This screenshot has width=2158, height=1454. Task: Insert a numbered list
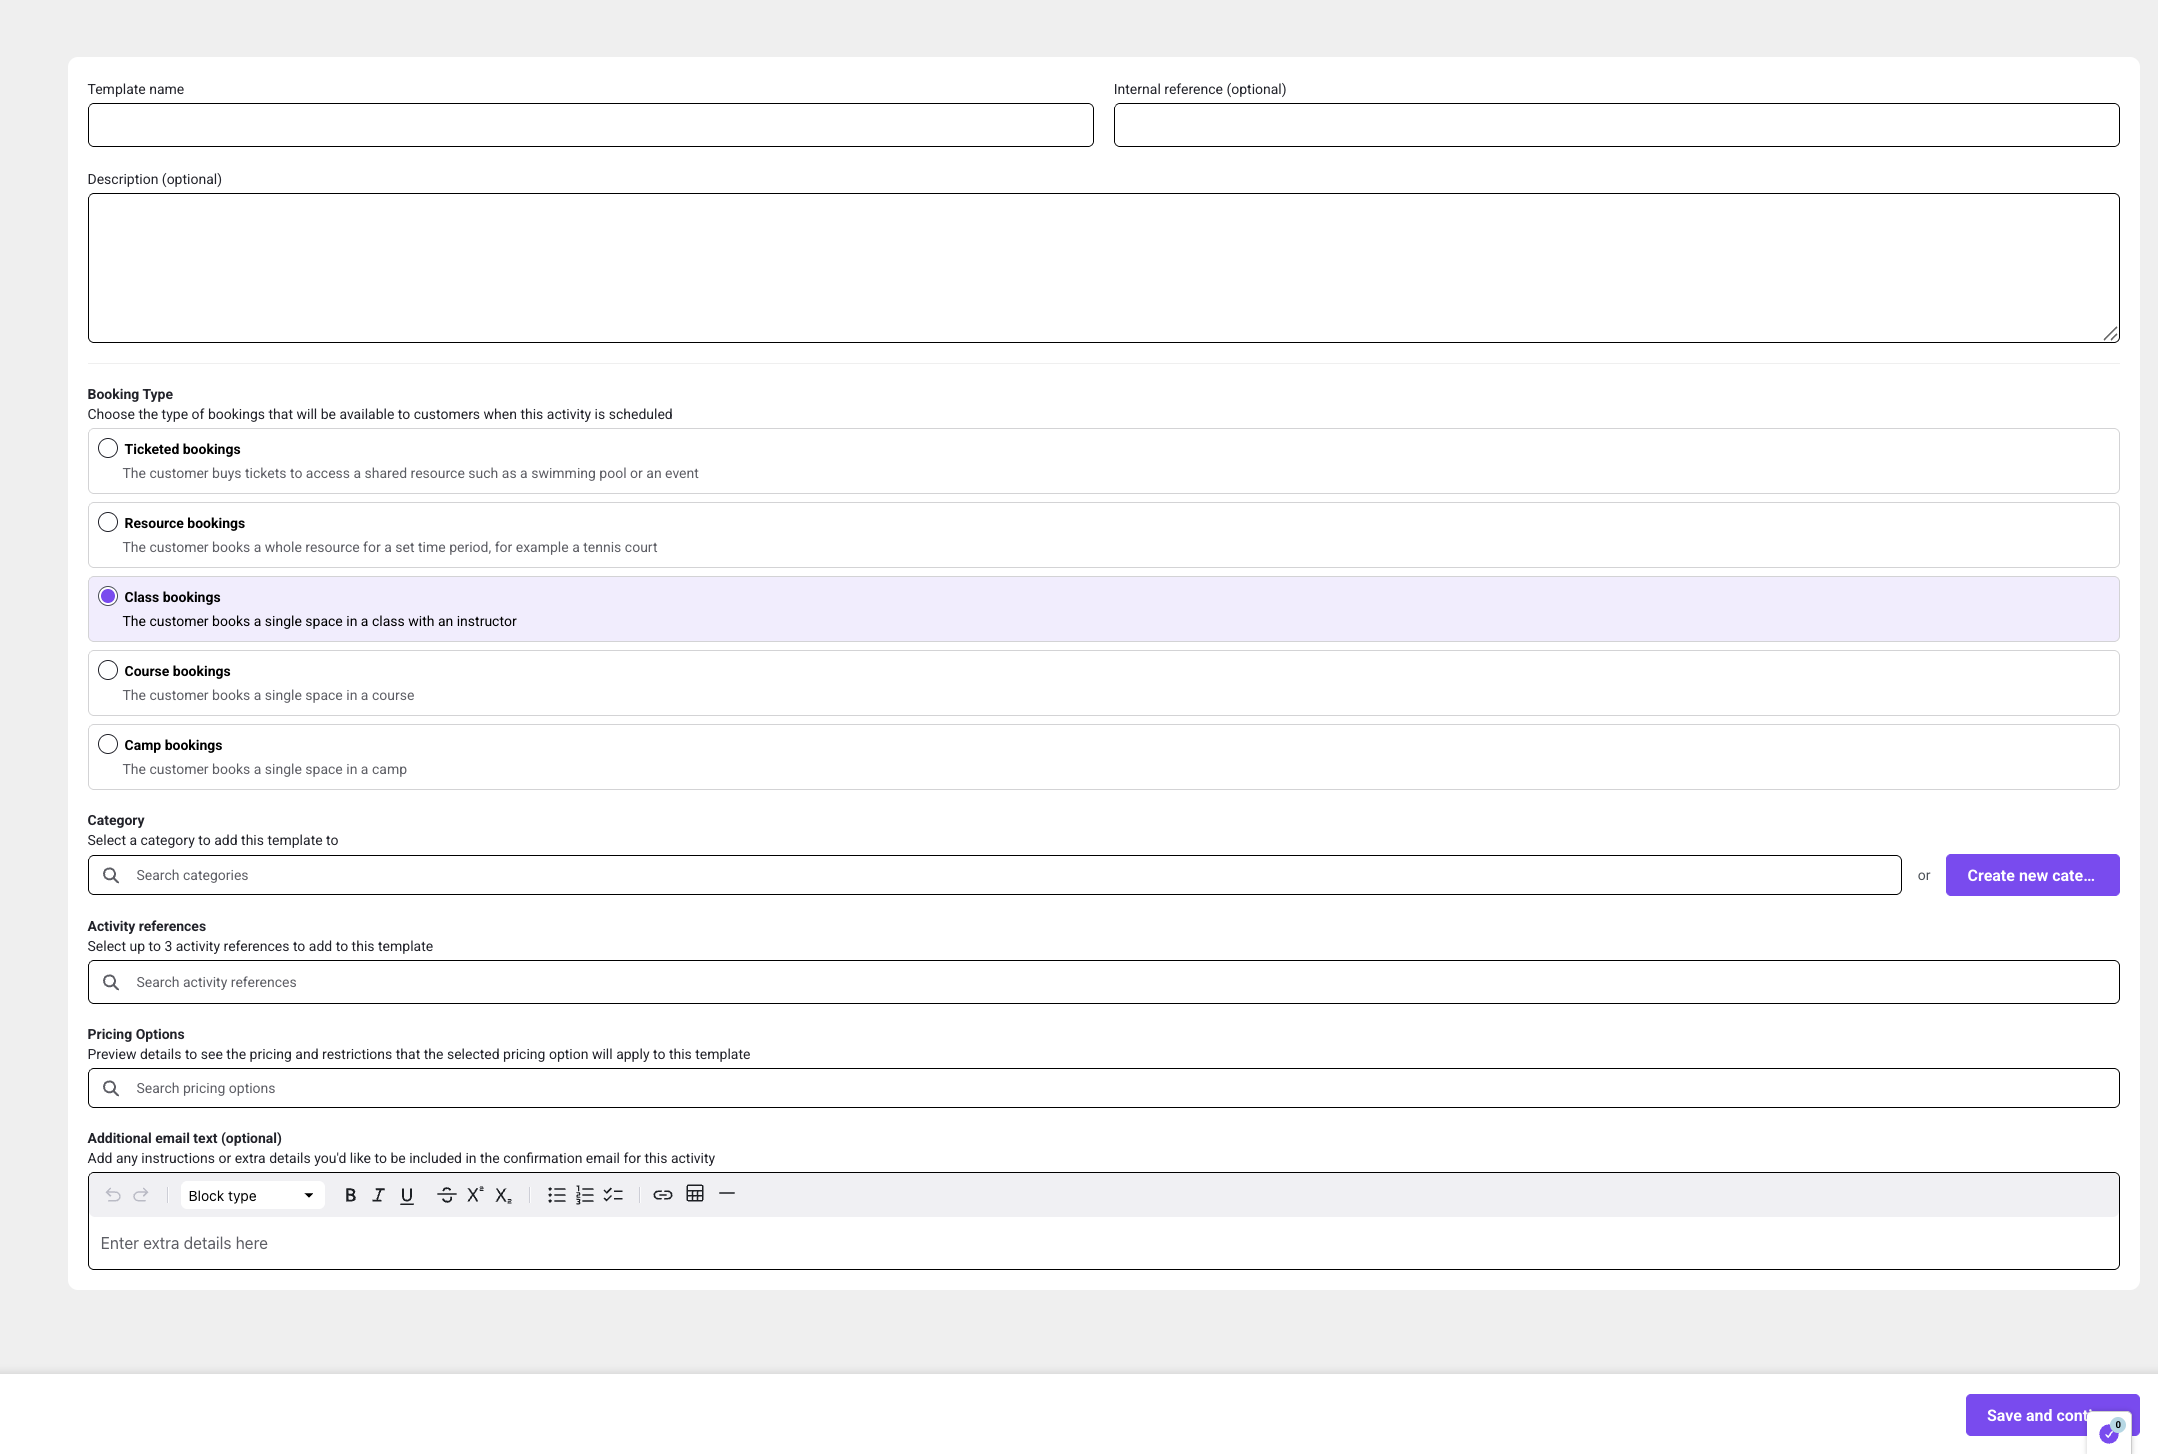[x=585, y=1195]
